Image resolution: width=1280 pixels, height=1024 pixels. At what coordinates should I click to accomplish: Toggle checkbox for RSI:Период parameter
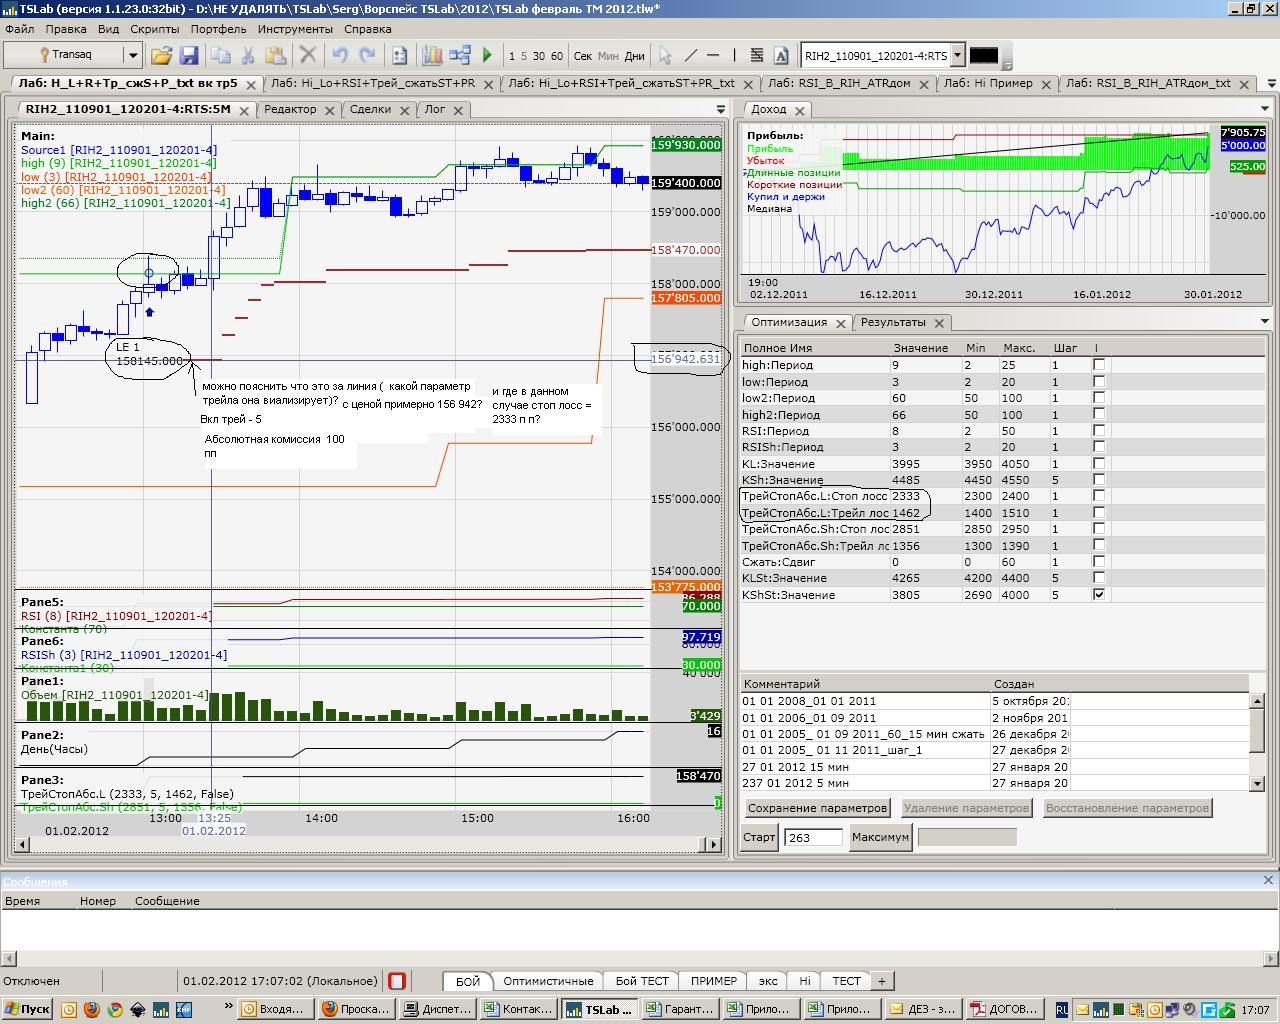point(1099,431)
